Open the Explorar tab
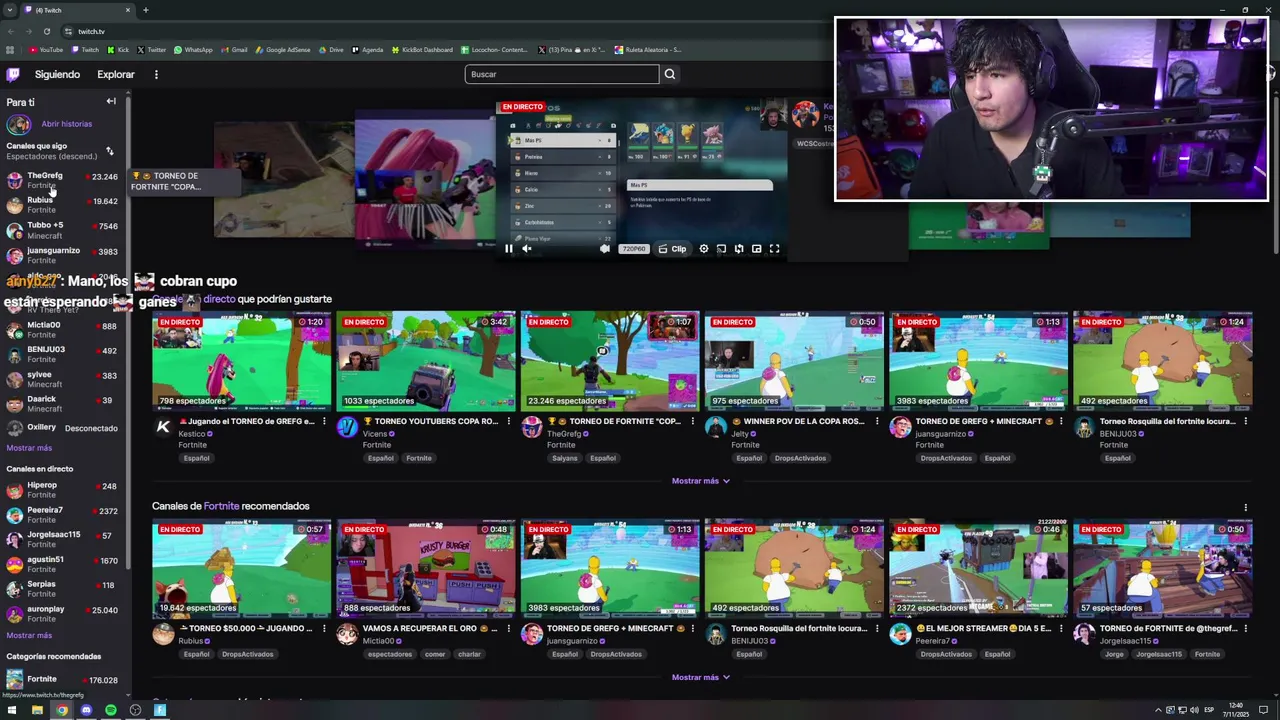 (116, 74)
